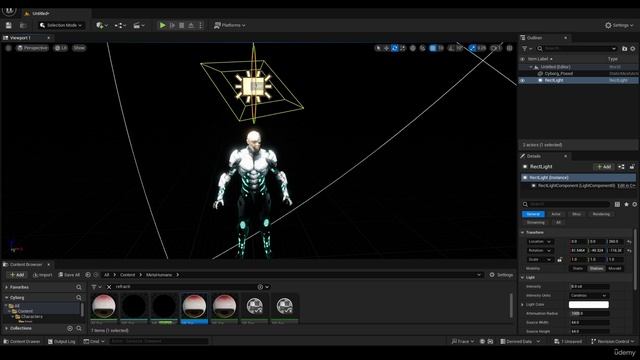Select RectLightComponent in the component list
The image size is (640, 360).
(576, 186)
